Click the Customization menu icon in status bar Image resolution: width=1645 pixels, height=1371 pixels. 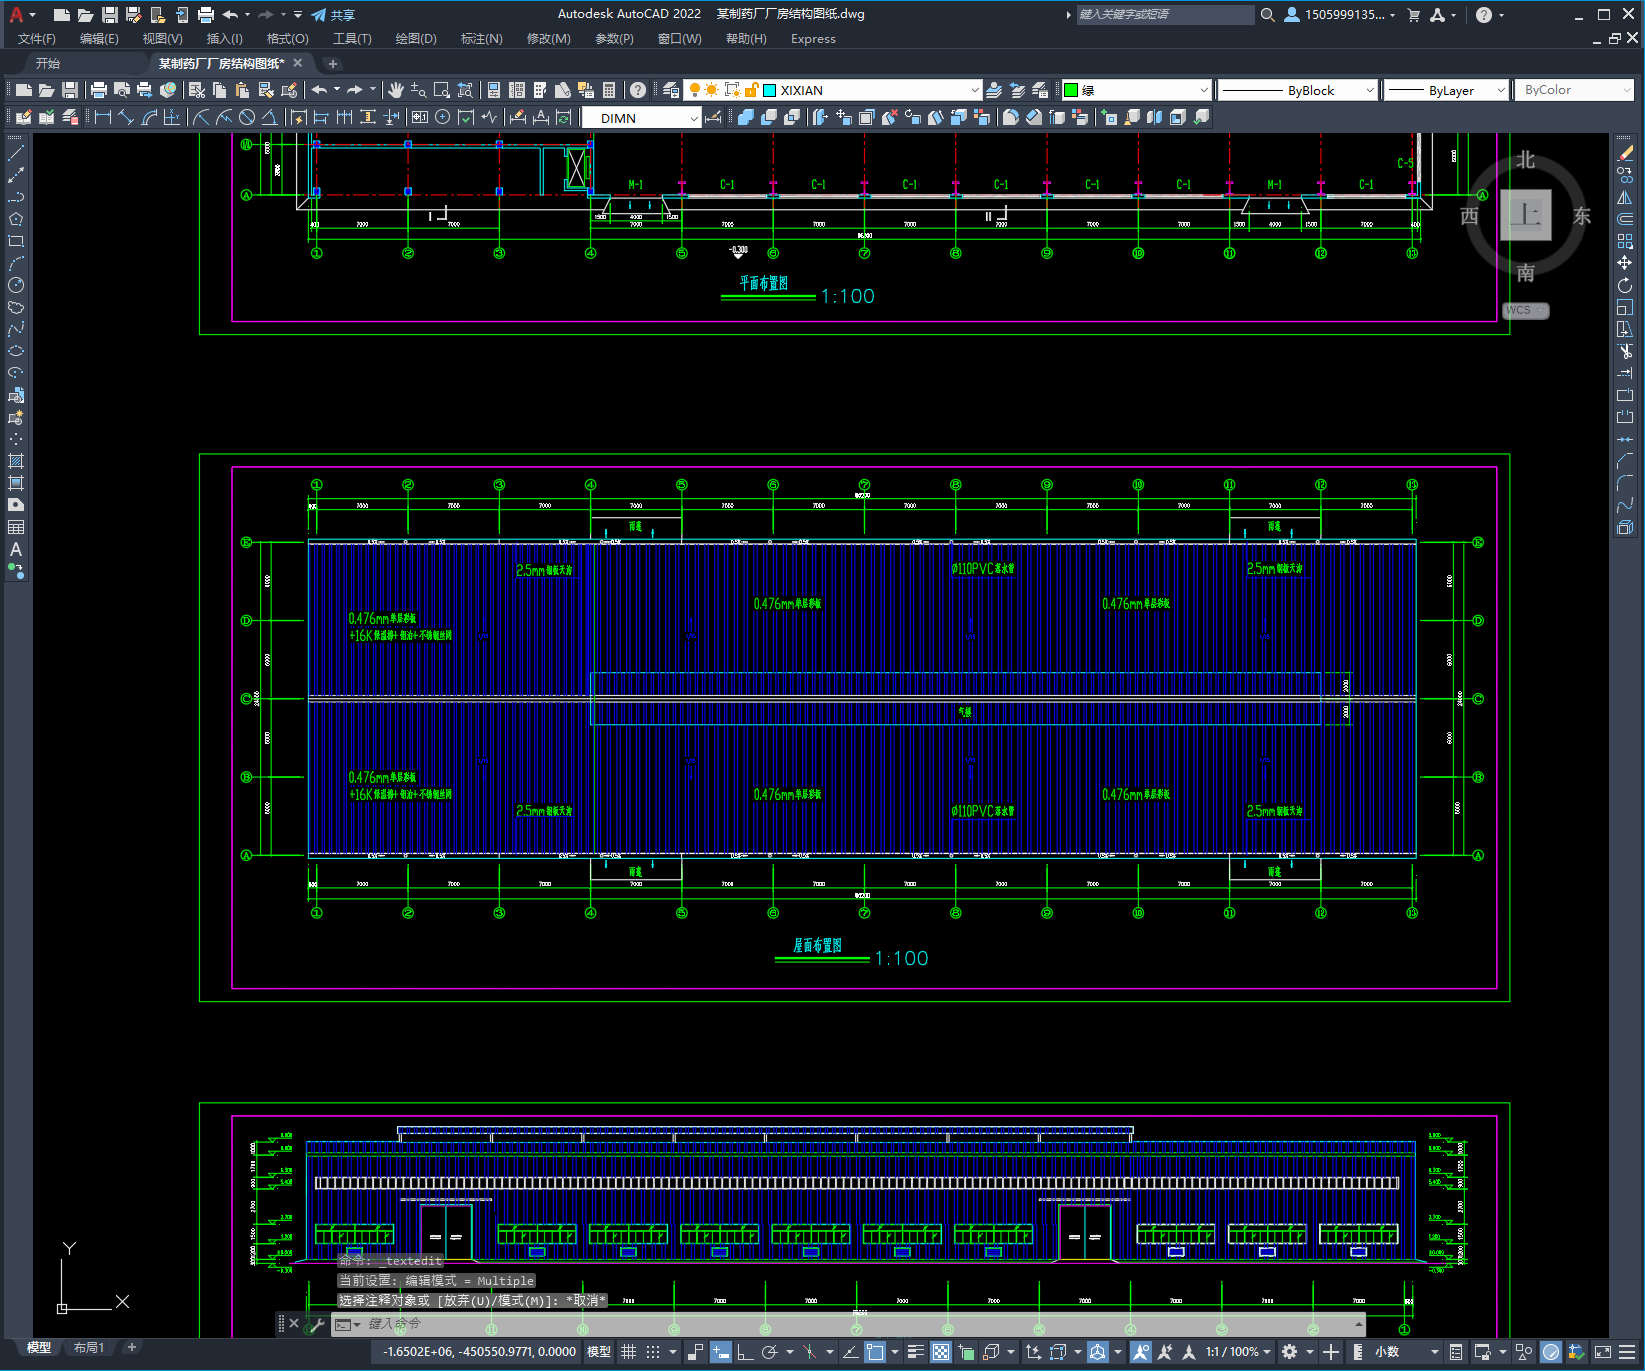pos(1627,1352)
